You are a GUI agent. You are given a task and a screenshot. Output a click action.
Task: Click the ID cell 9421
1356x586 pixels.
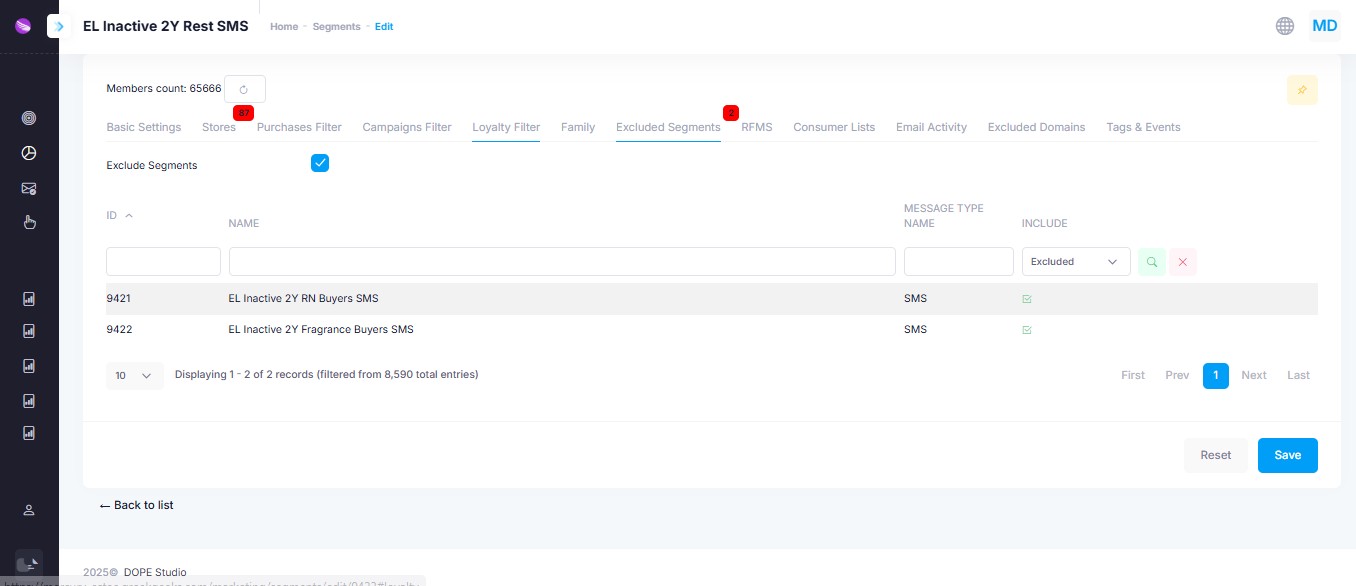118,299
